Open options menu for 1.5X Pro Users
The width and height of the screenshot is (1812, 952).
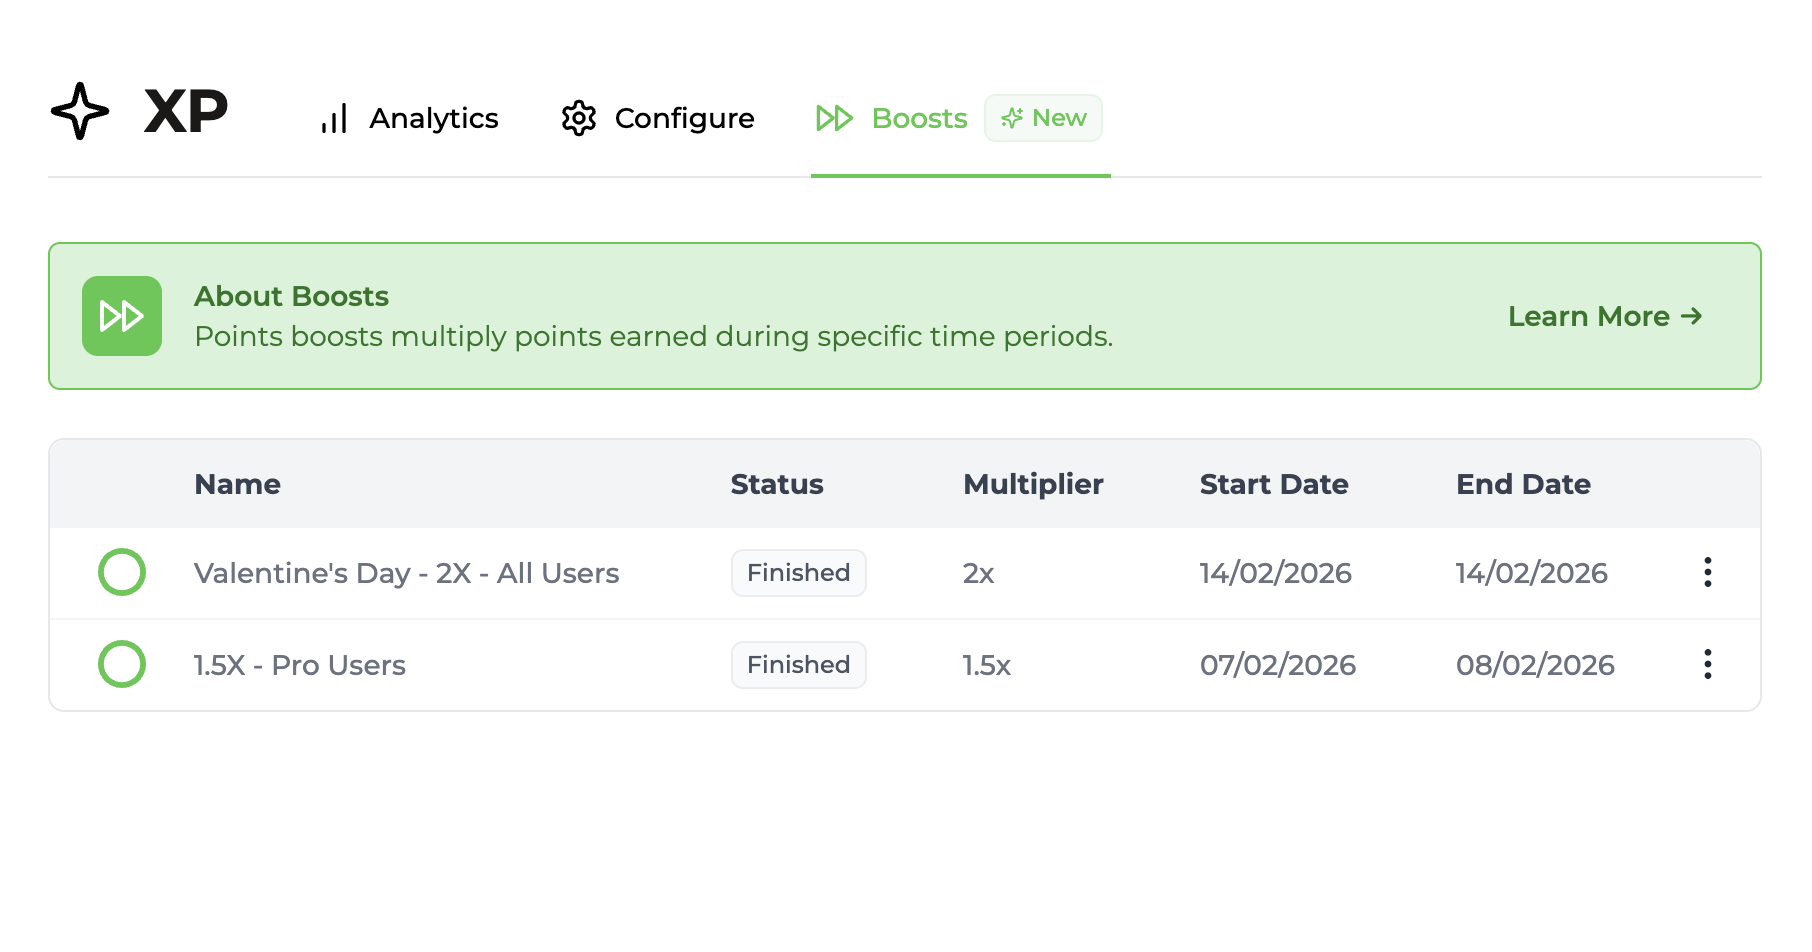(1707, 664)
